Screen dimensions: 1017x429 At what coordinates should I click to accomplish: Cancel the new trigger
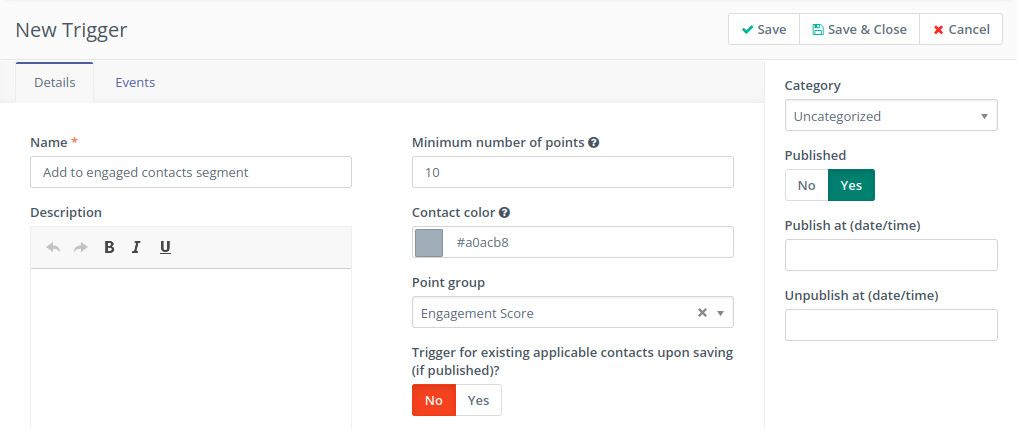coord(961,29)
